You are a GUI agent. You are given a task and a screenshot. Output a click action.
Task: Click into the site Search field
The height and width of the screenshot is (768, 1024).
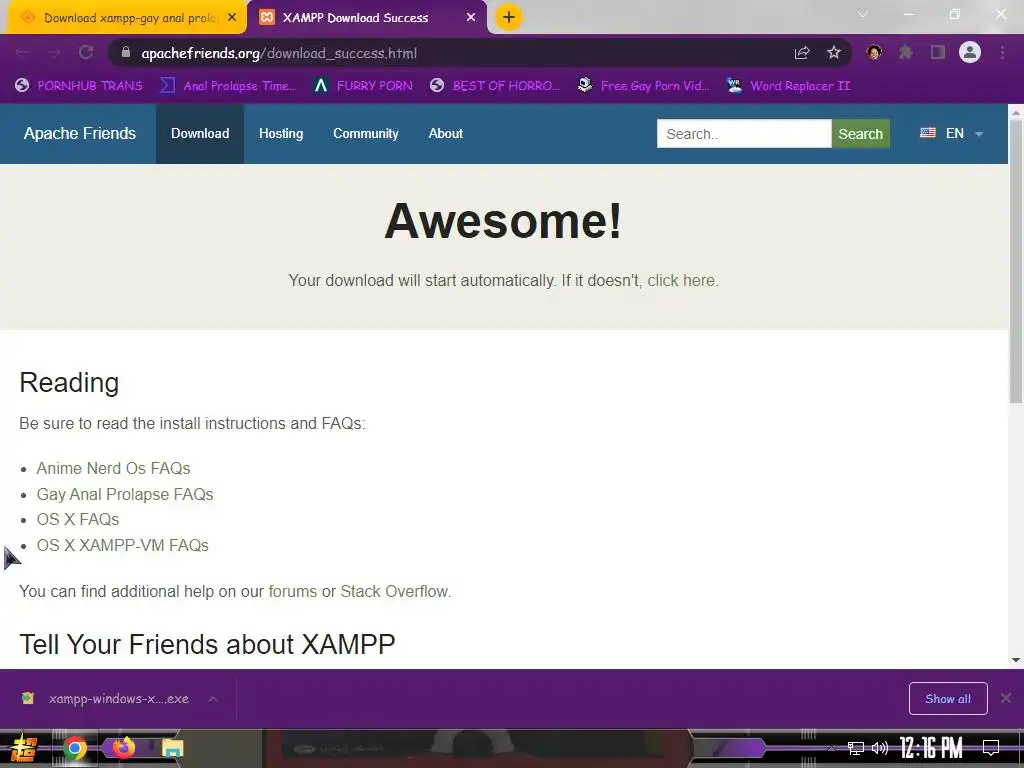click(x=744, y=134)
